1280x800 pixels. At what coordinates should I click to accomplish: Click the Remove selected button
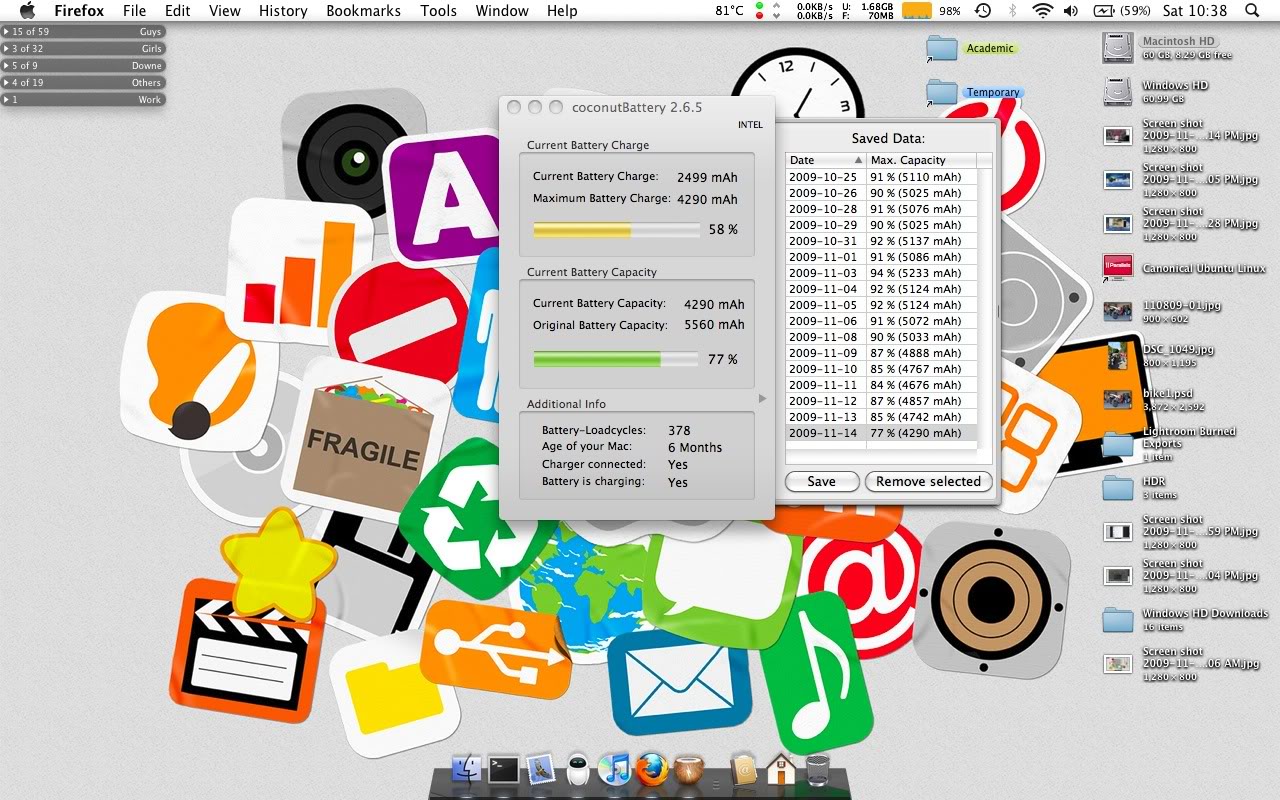928,481
